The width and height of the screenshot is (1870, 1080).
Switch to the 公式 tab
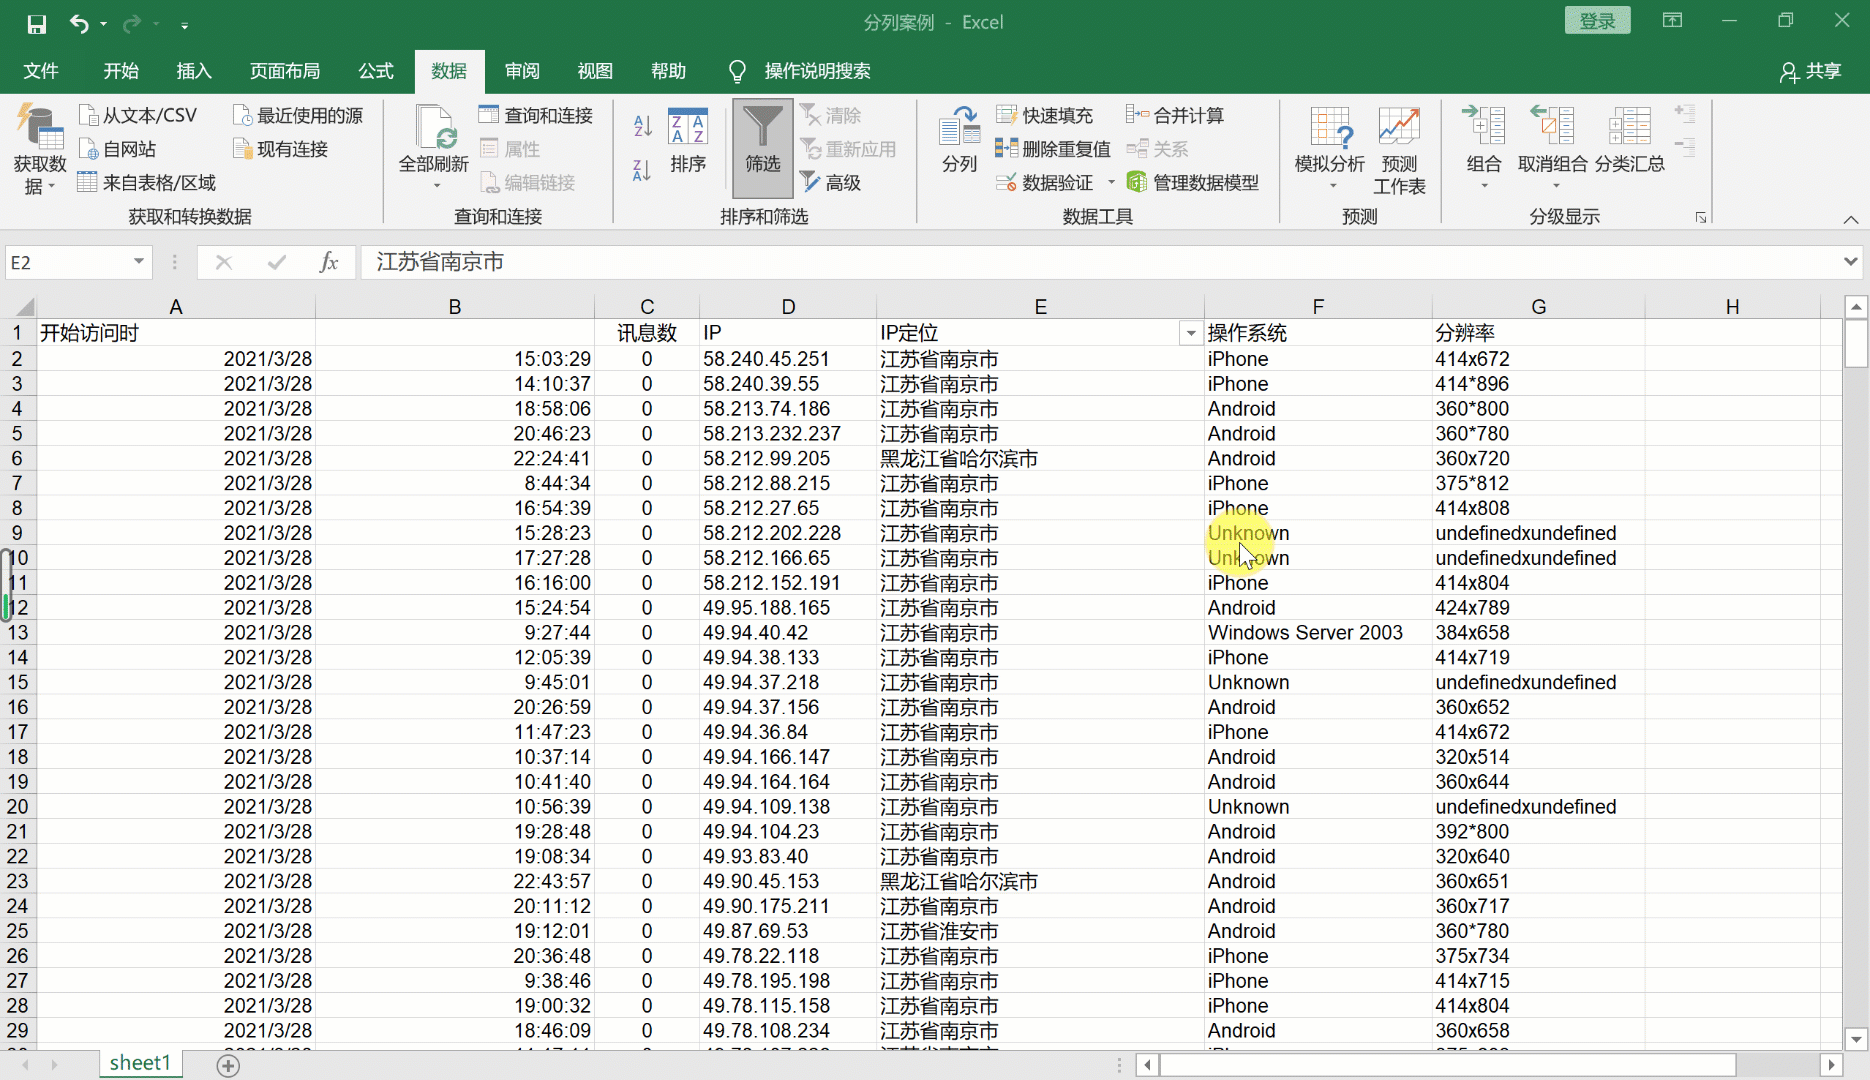click(x=376, y=71)
